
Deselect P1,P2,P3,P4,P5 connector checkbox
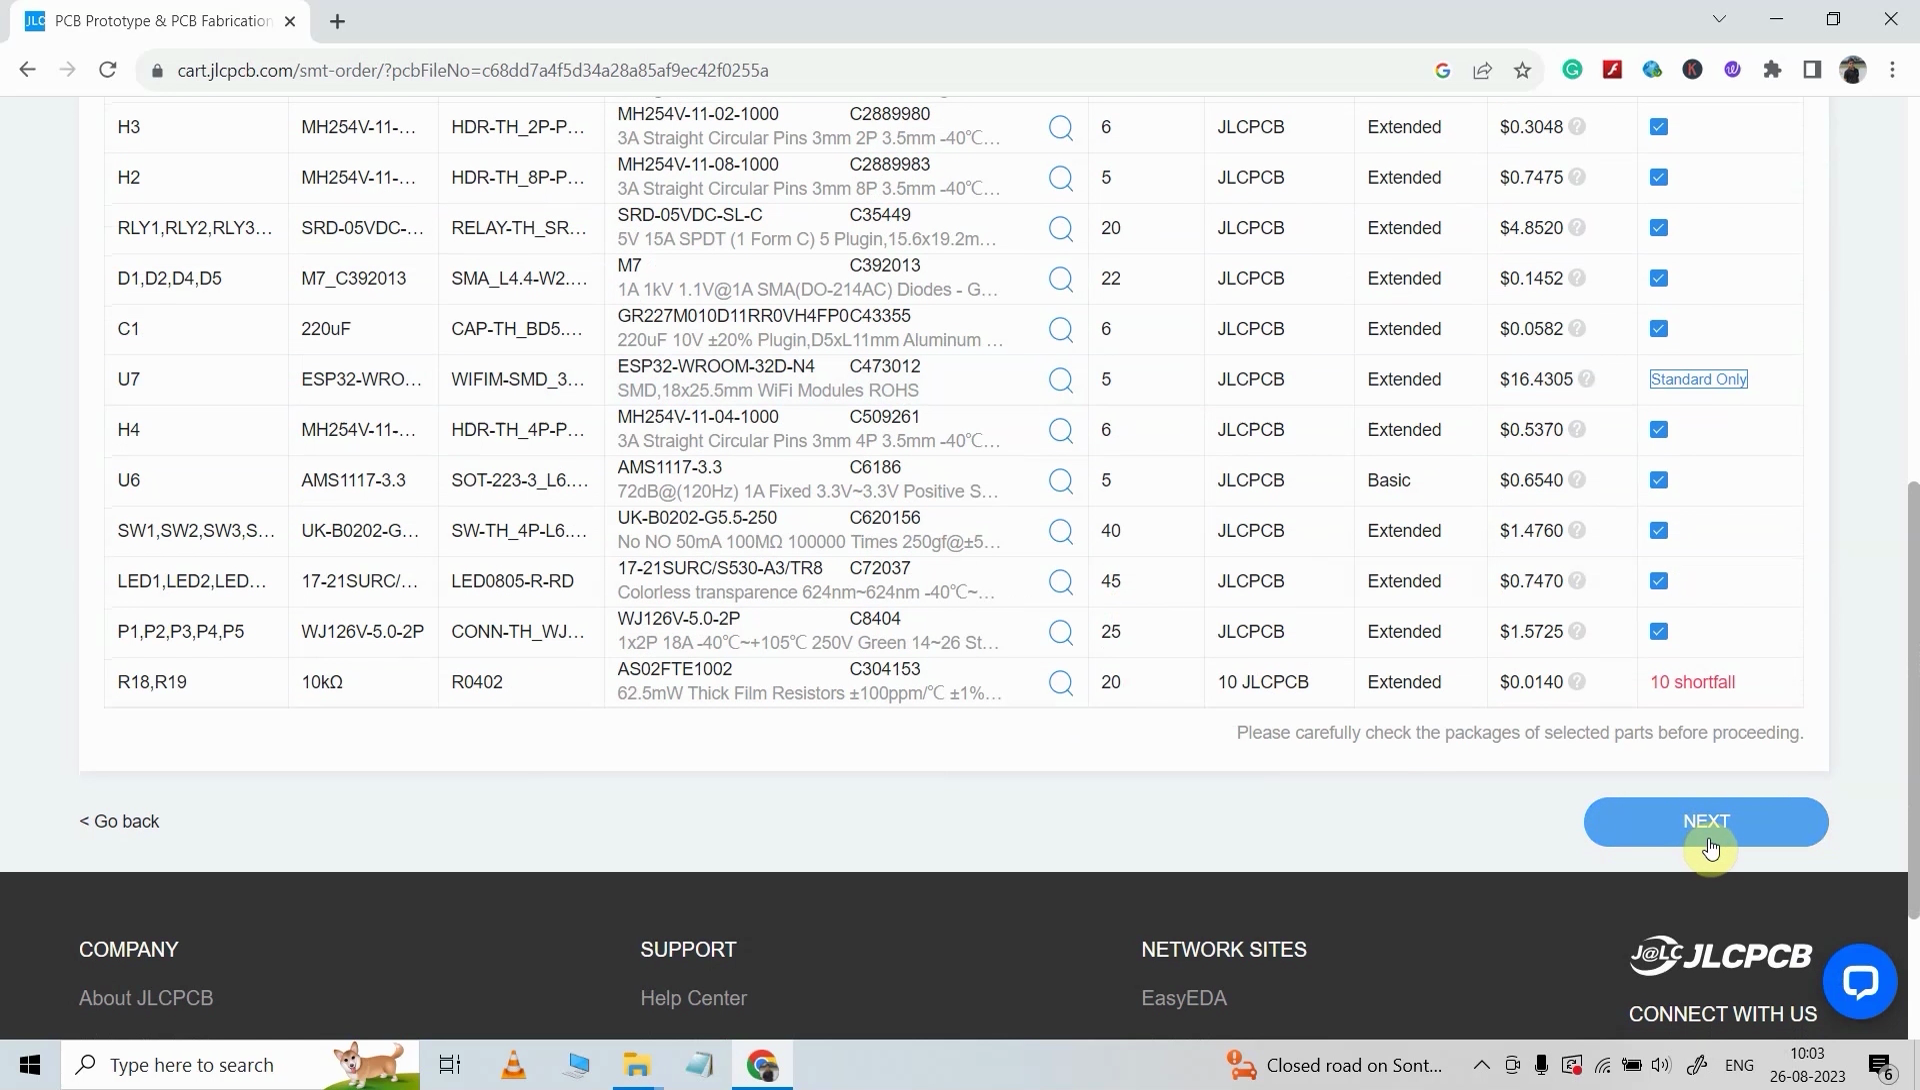[x=1659, y=632]
